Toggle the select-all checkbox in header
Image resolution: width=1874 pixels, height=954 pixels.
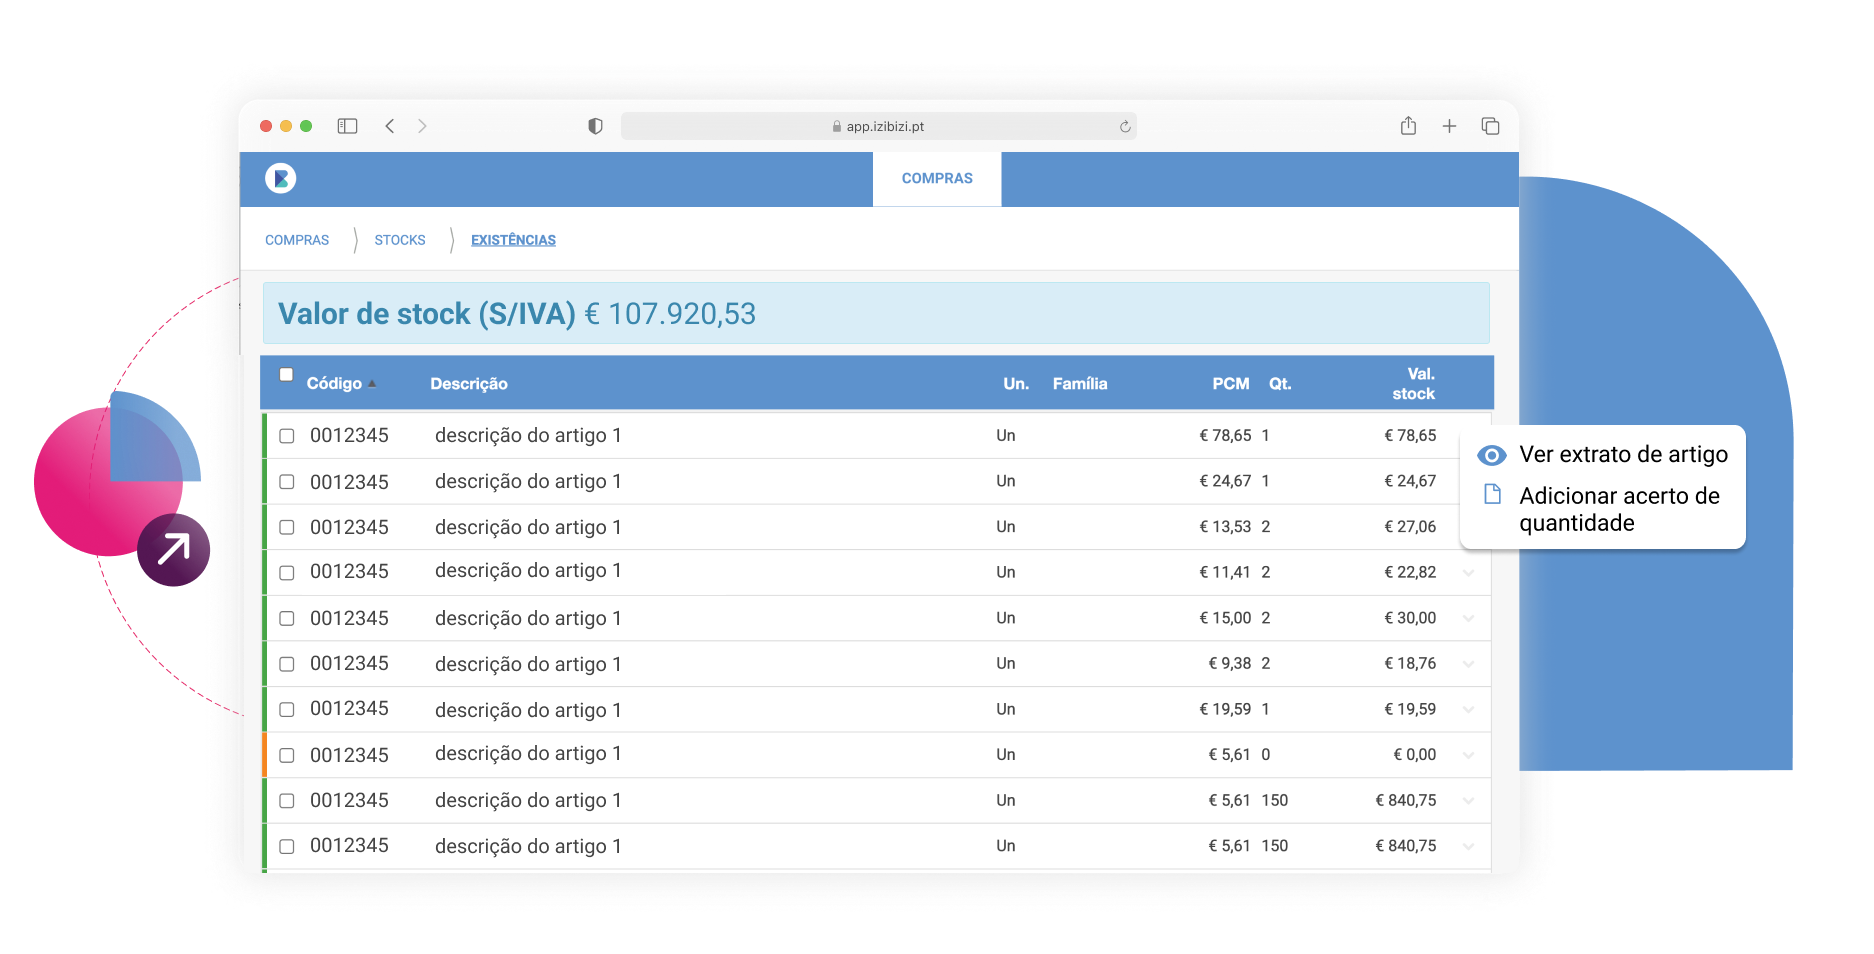pos(286,375)
